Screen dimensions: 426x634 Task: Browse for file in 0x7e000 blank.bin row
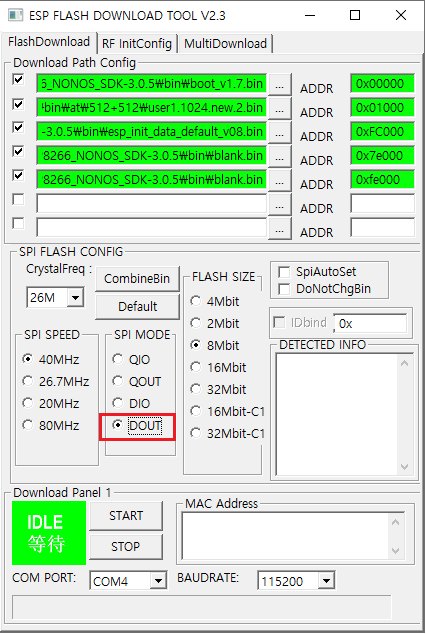[280, 156]
